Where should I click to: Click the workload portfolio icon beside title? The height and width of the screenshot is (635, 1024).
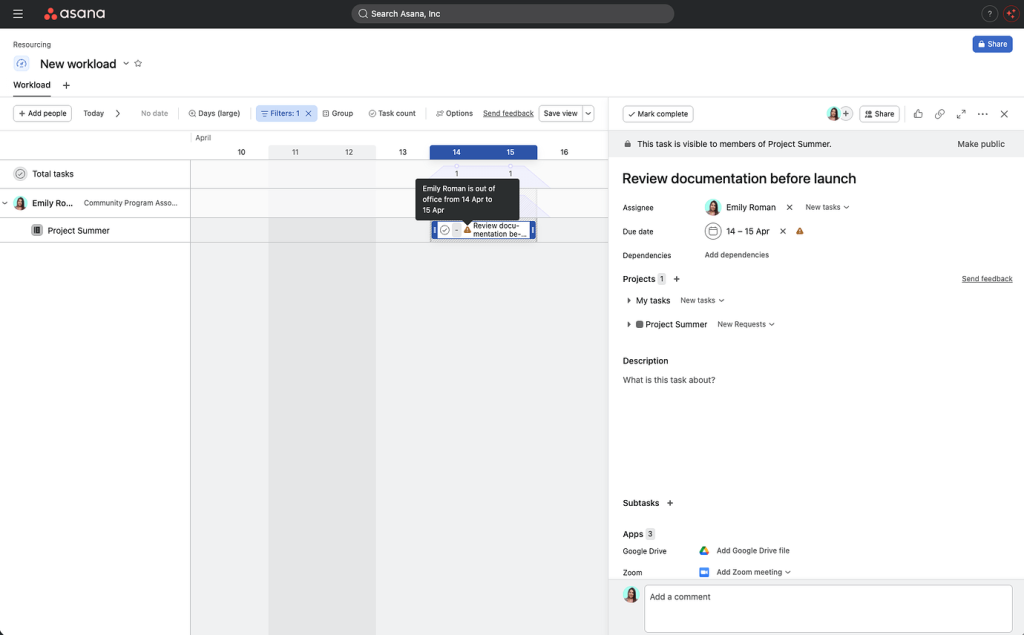22,63
